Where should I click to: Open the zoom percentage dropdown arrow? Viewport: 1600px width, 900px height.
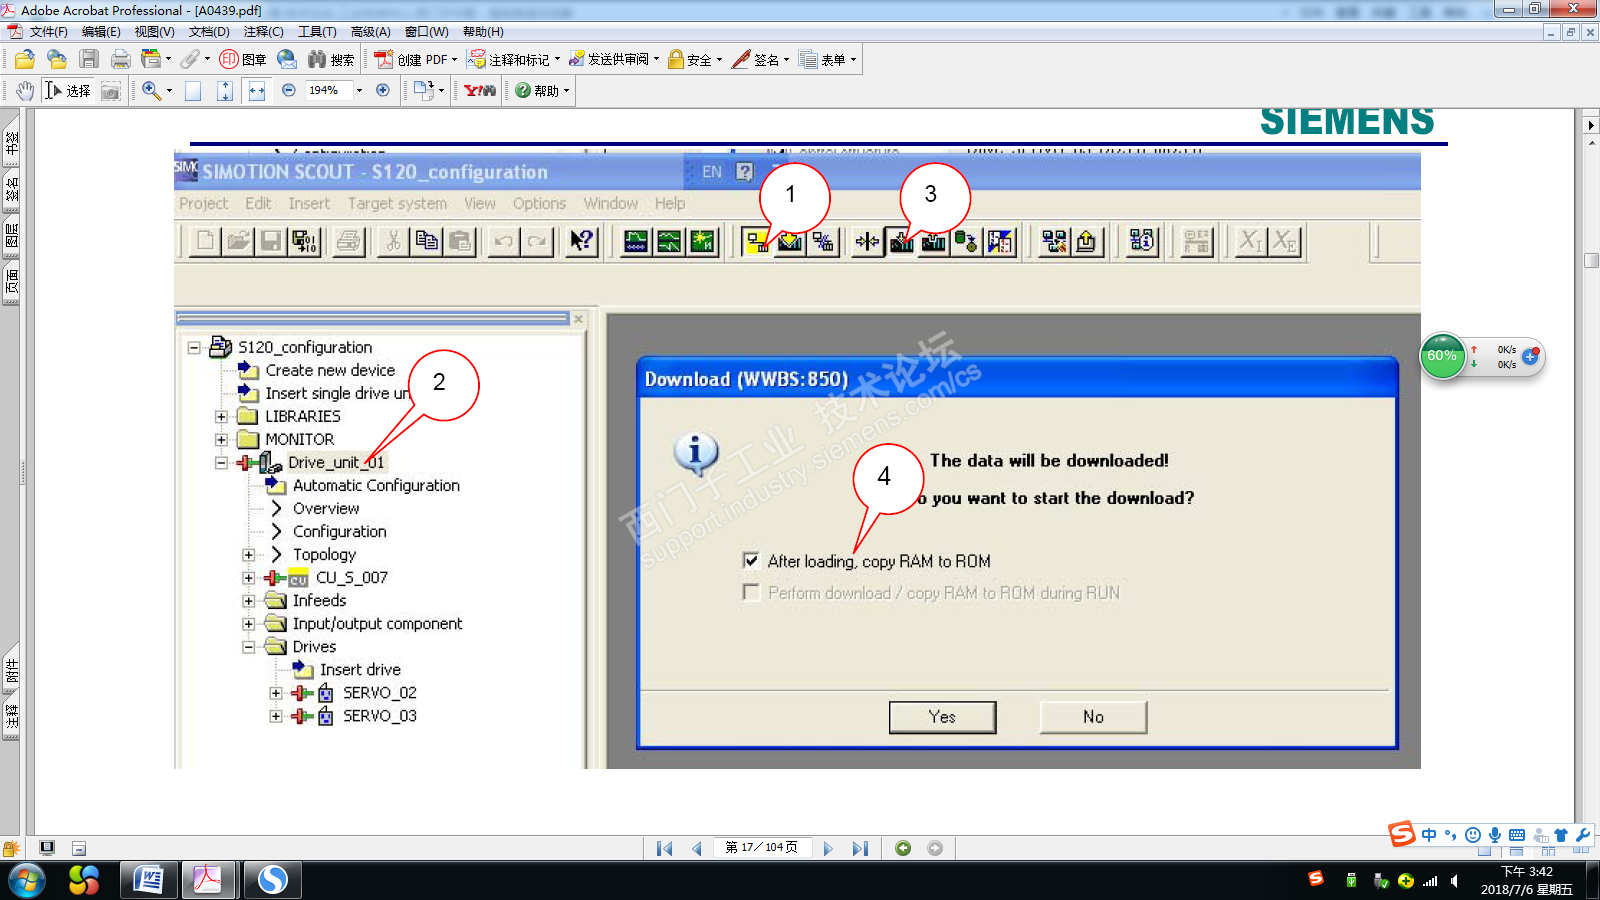coord(359,91)
